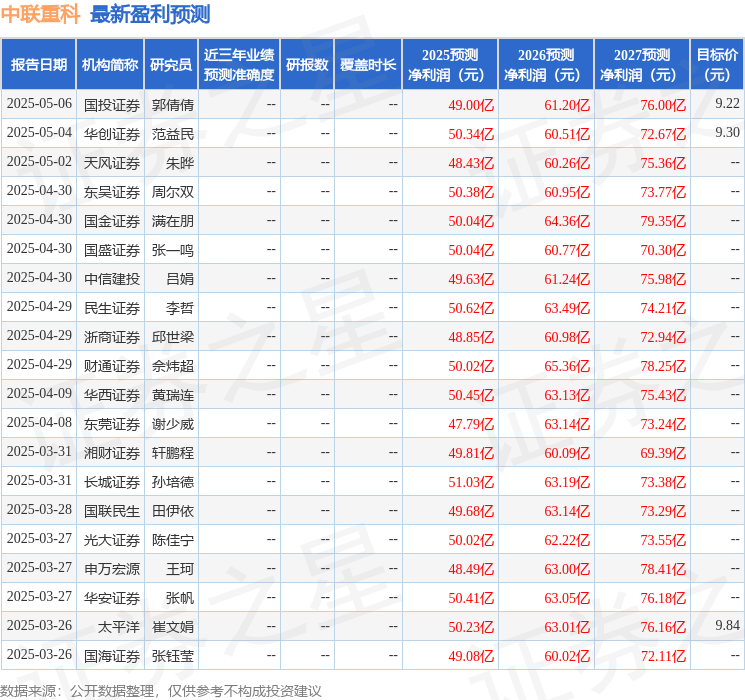This screenshot has width=745, height=700.
Task: Click 72.67亿 in 华创证券 row
Action: pos(663,134)
